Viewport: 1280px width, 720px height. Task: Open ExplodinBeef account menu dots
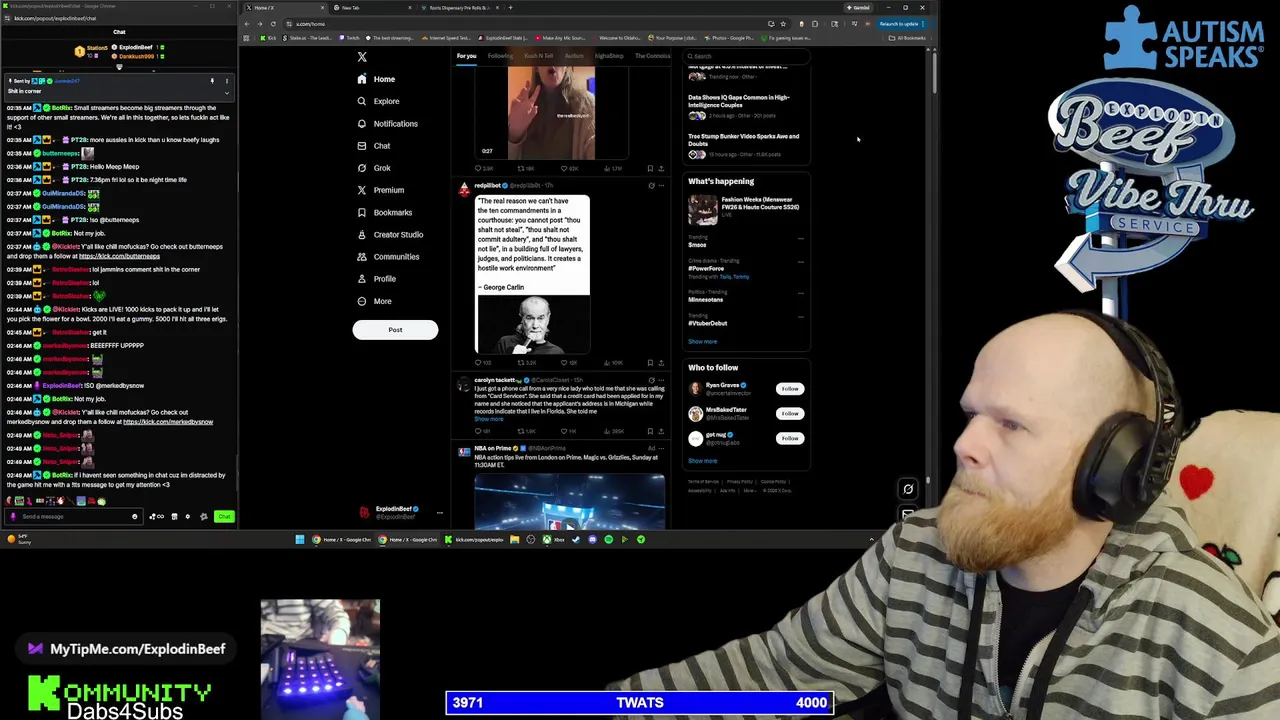tap(439, 513)
